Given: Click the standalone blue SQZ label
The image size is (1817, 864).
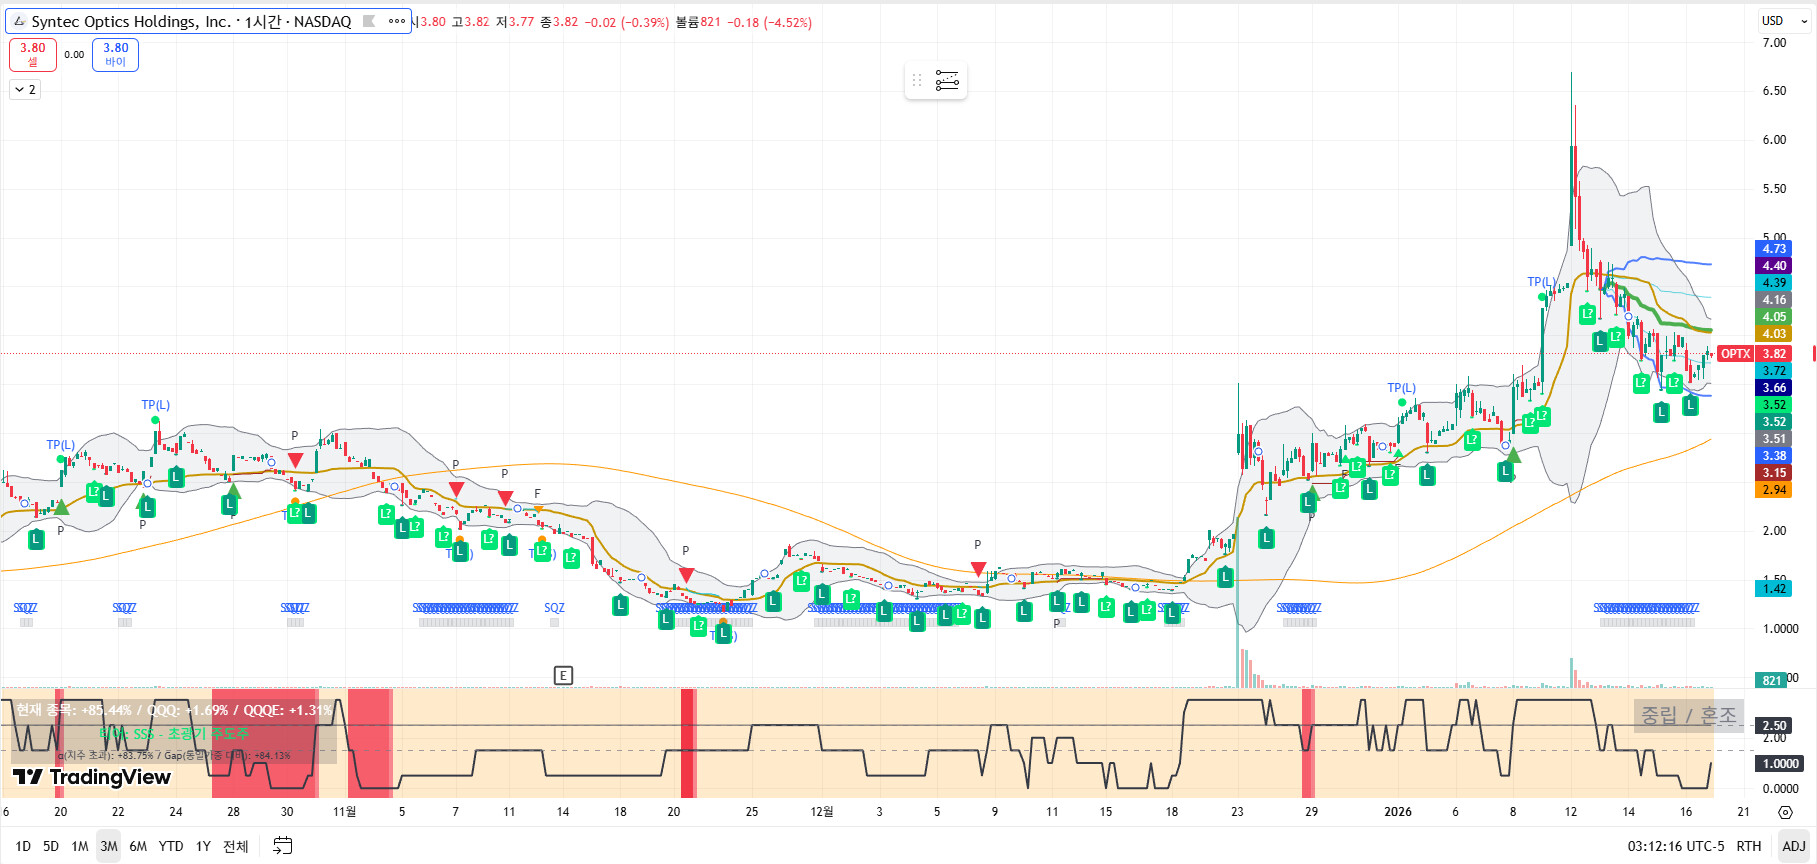Looking at the screenshot, I should (x=554, y=608).
